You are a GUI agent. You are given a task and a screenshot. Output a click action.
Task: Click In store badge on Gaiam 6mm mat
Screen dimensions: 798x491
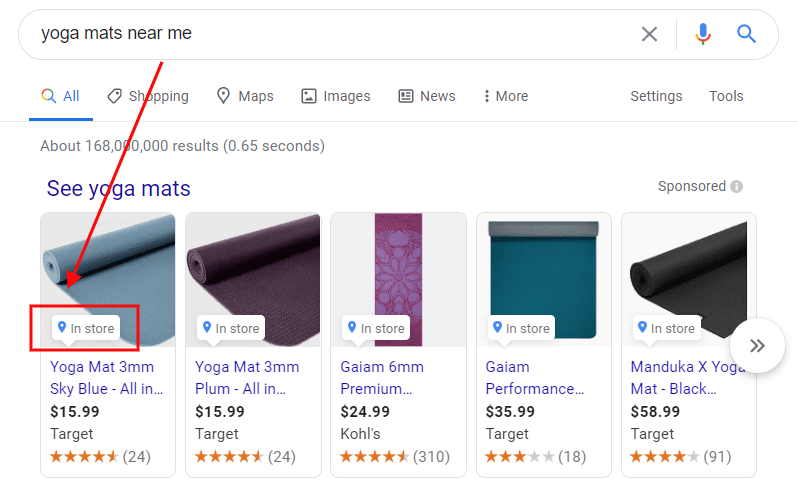click(x=376, y=328)
